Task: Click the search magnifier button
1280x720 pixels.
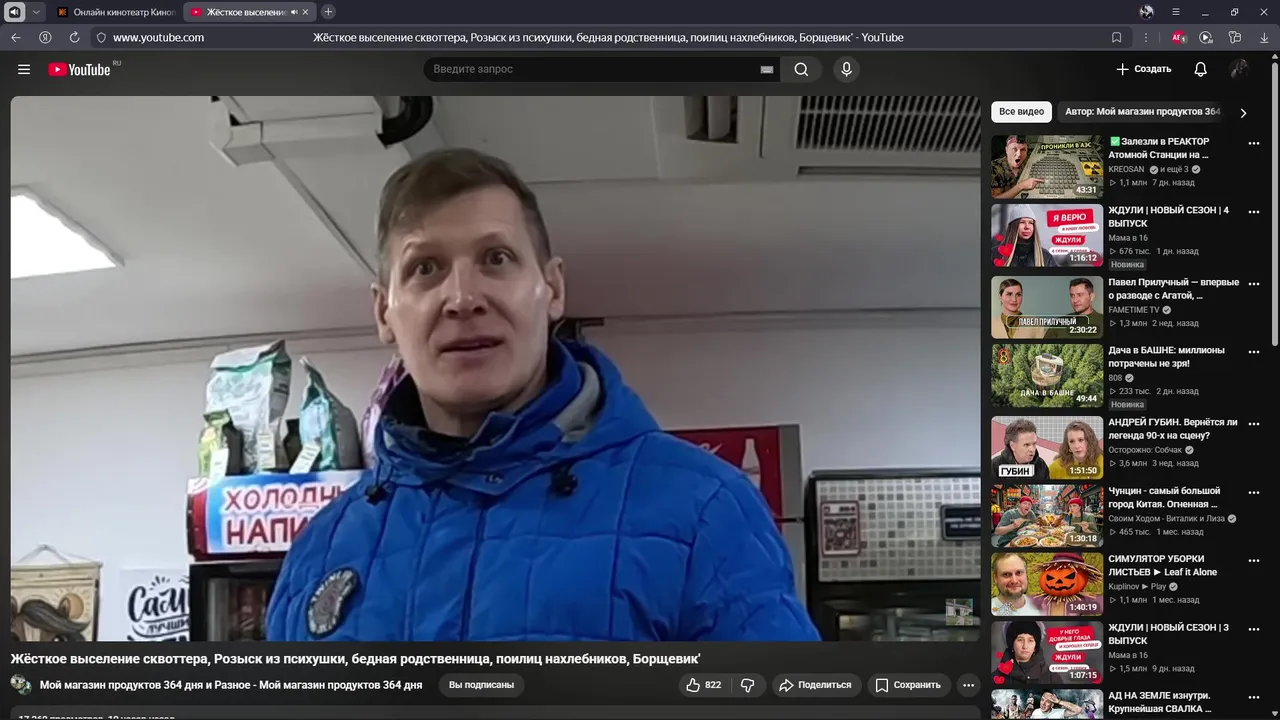Action: click(x=801, y=69)
